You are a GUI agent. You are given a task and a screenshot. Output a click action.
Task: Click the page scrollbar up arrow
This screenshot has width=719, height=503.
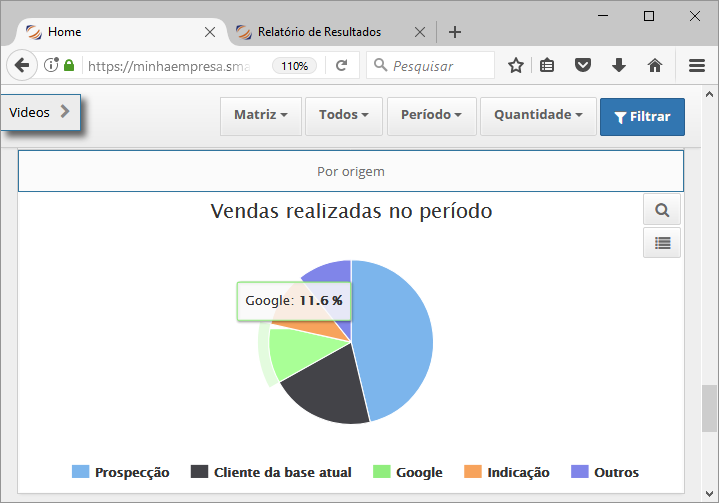click(709, 94)
